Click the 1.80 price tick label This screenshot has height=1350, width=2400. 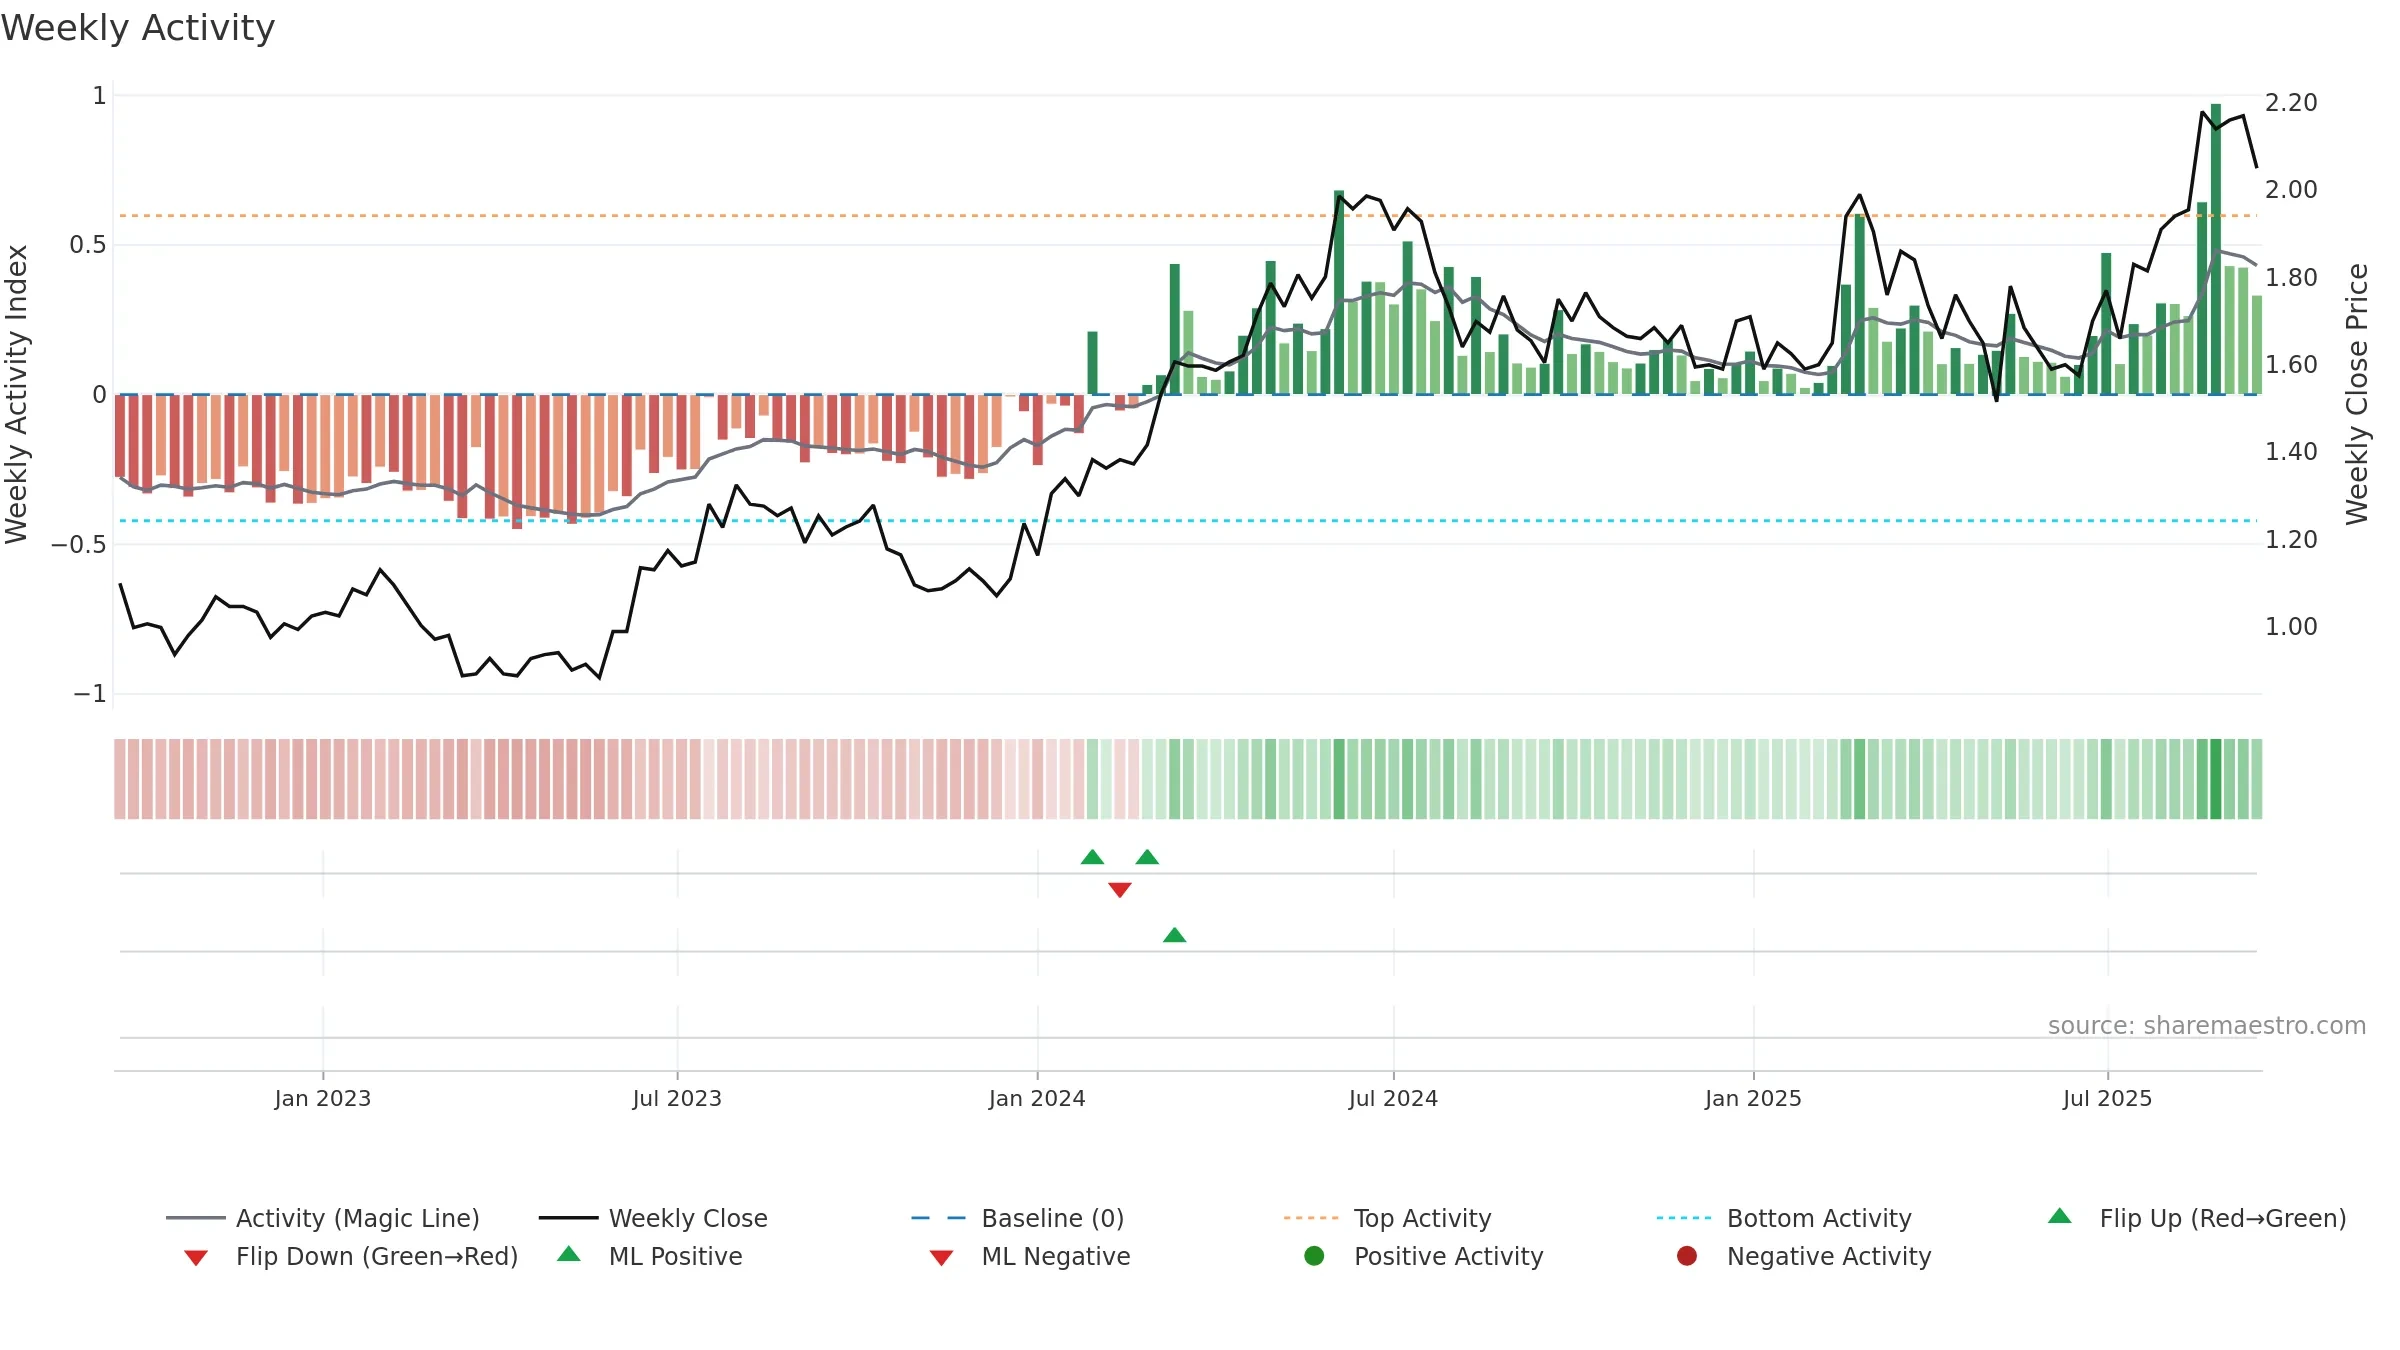point(2291,277)
